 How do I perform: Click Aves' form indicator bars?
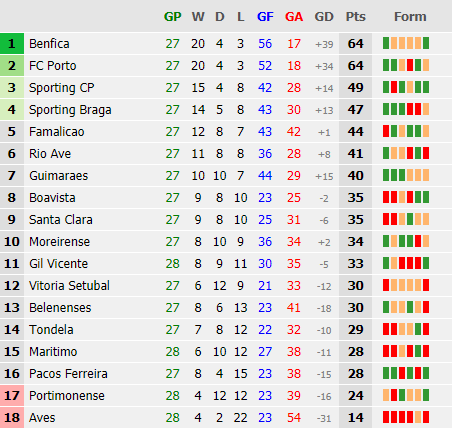click(406, 417)
